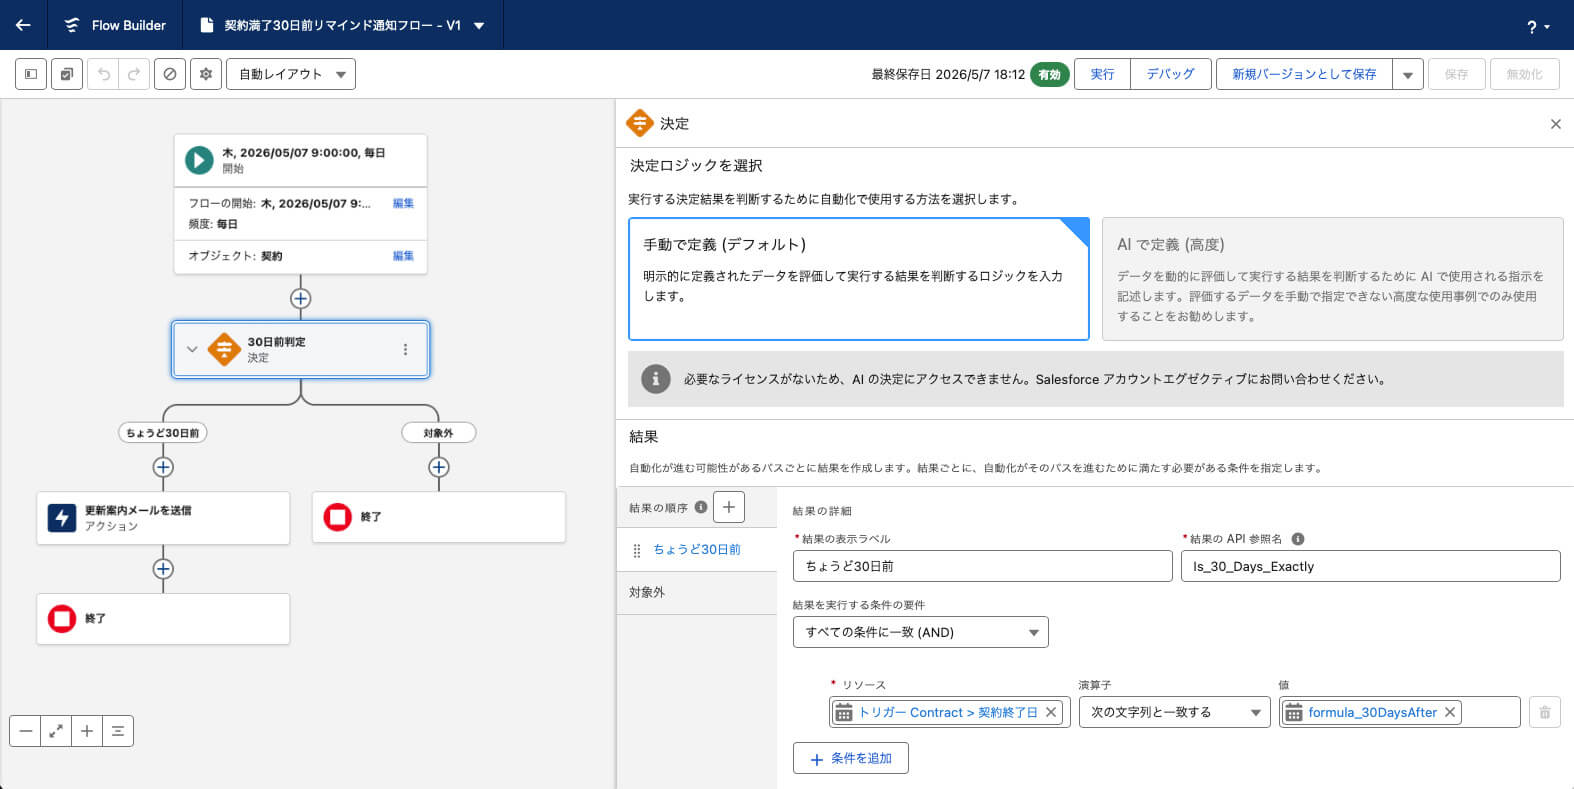Click the 結果の表示ラベル input field

(x=983, y=566)
